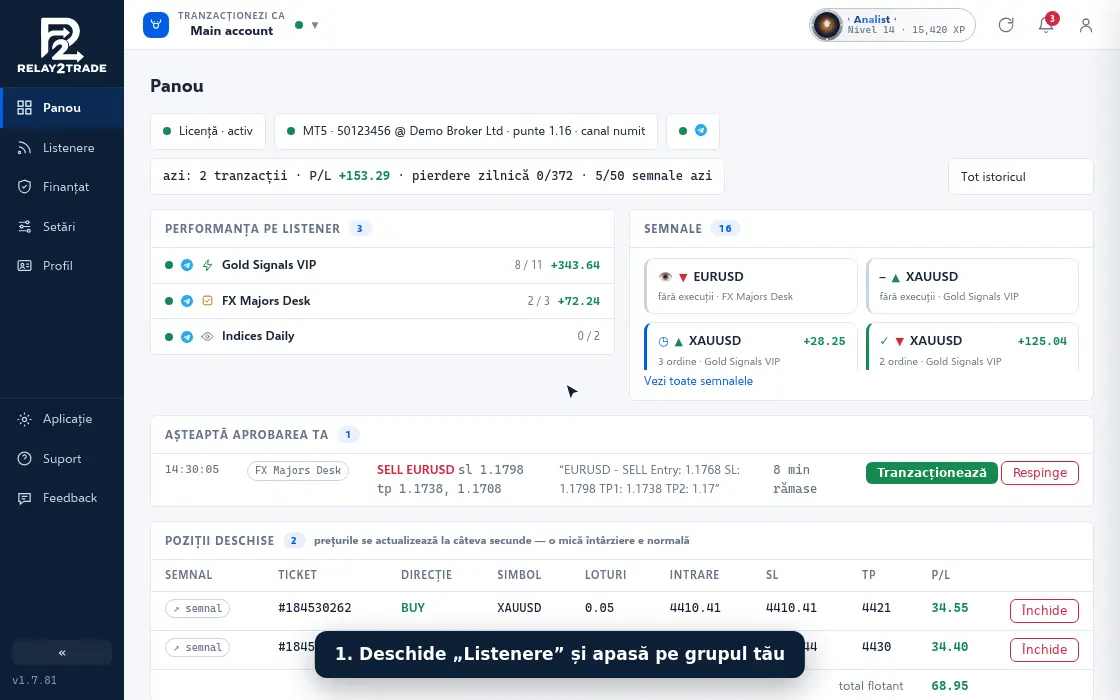
Task: Click the eye icon on Indices Daily row
Action: 207,336
